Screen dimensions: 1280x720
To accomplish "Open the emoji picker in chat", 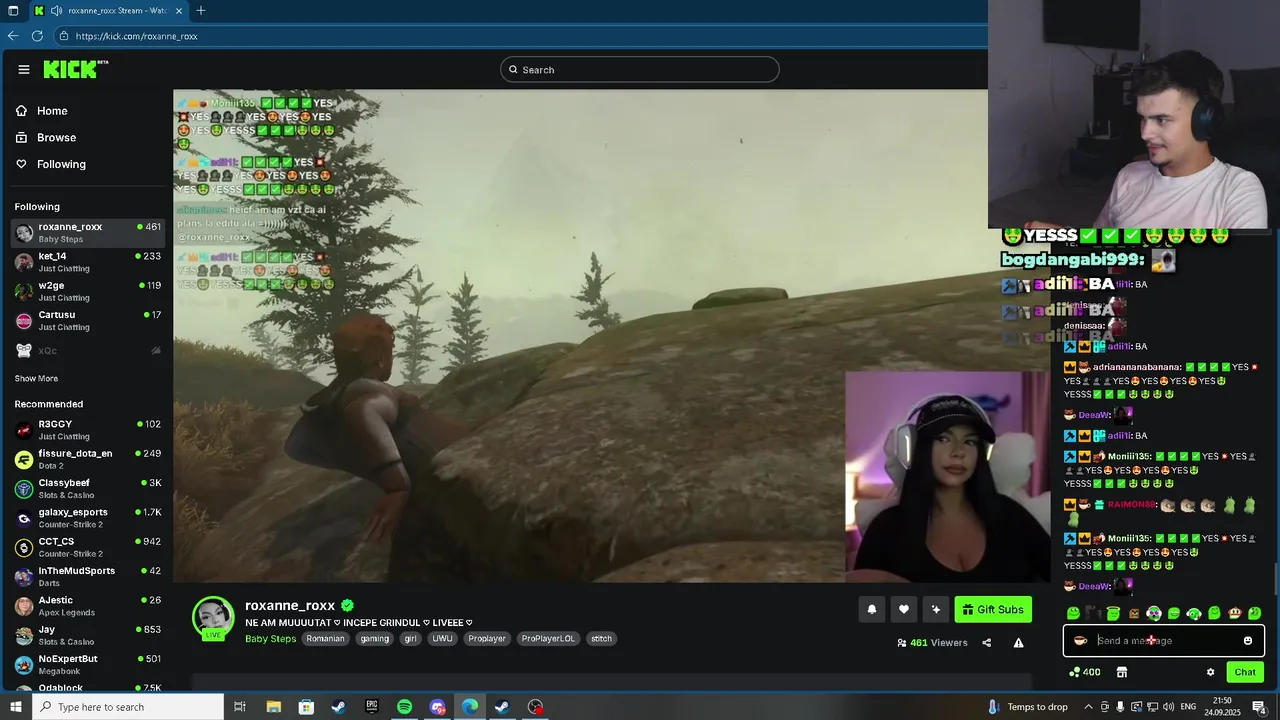I will pyautogui.click(x=1248, y=641).
